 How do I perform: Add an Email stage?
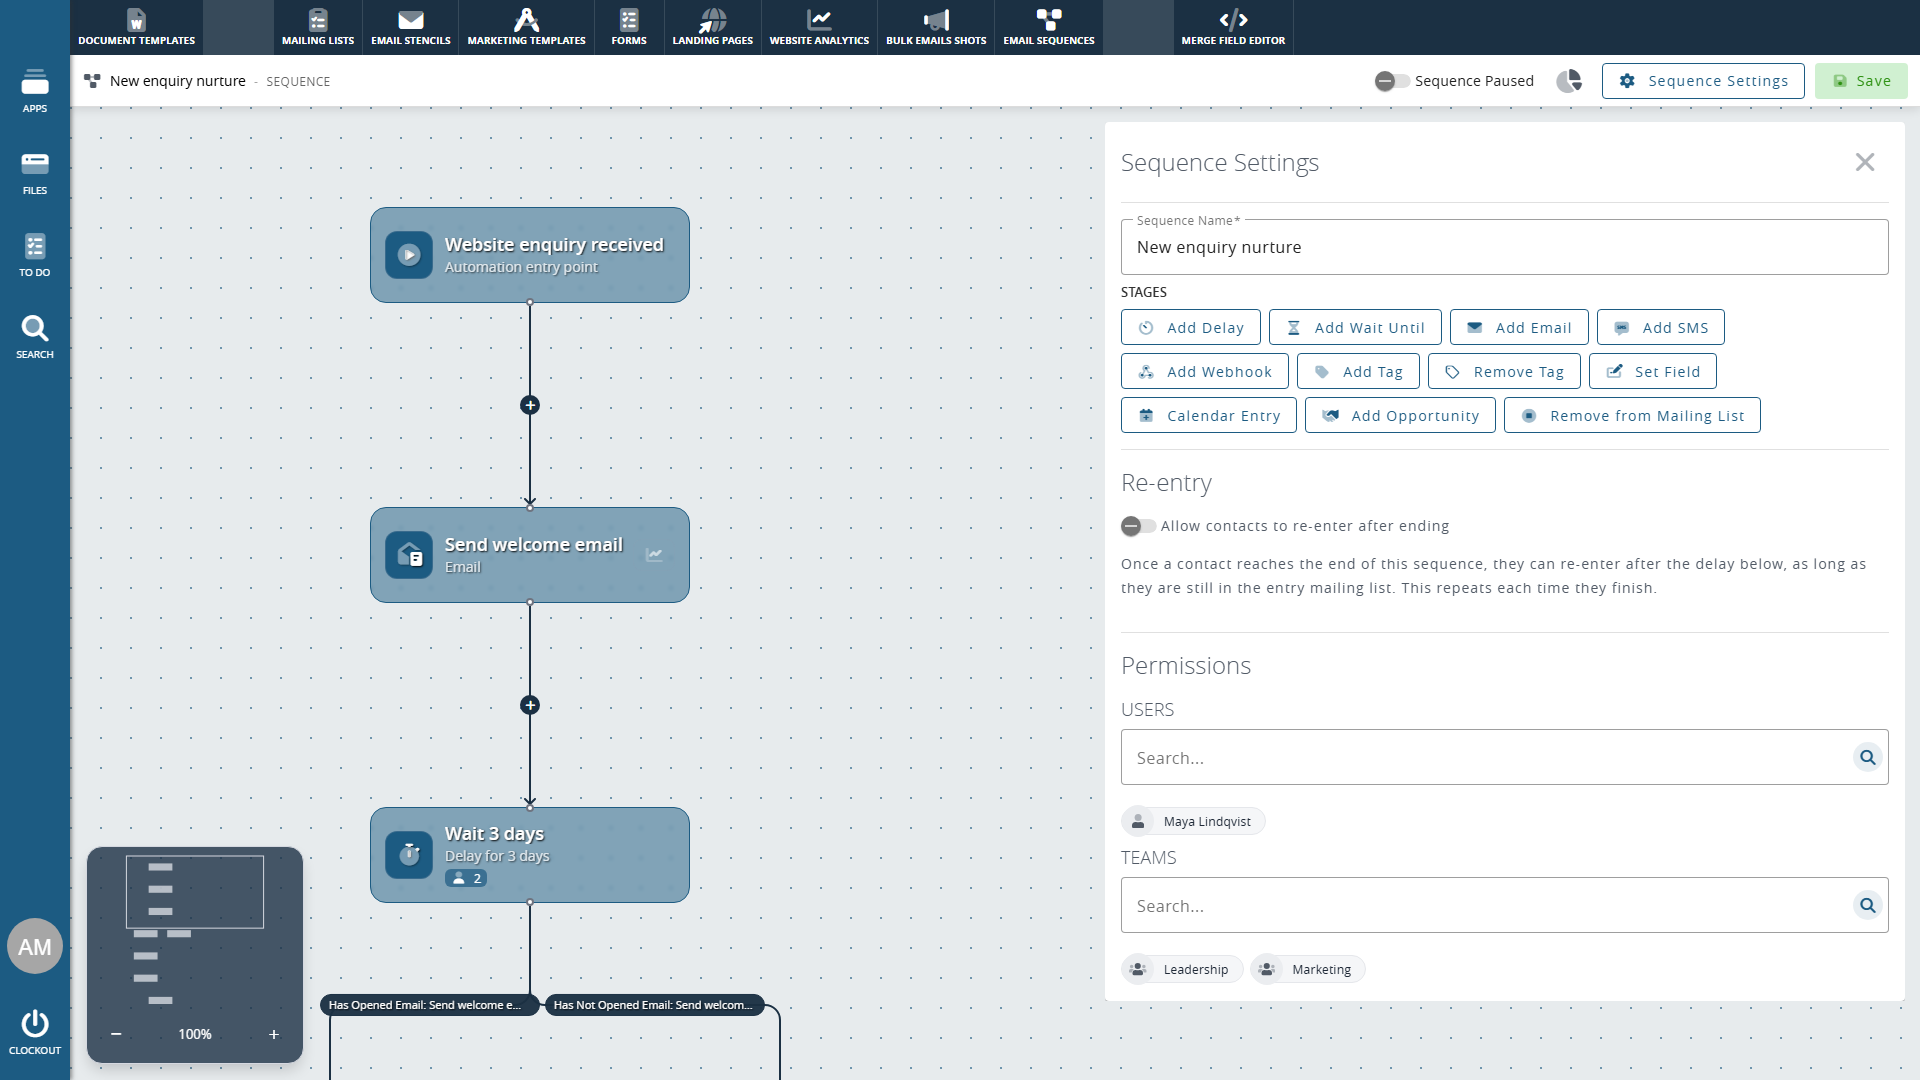coord(1519,327)
